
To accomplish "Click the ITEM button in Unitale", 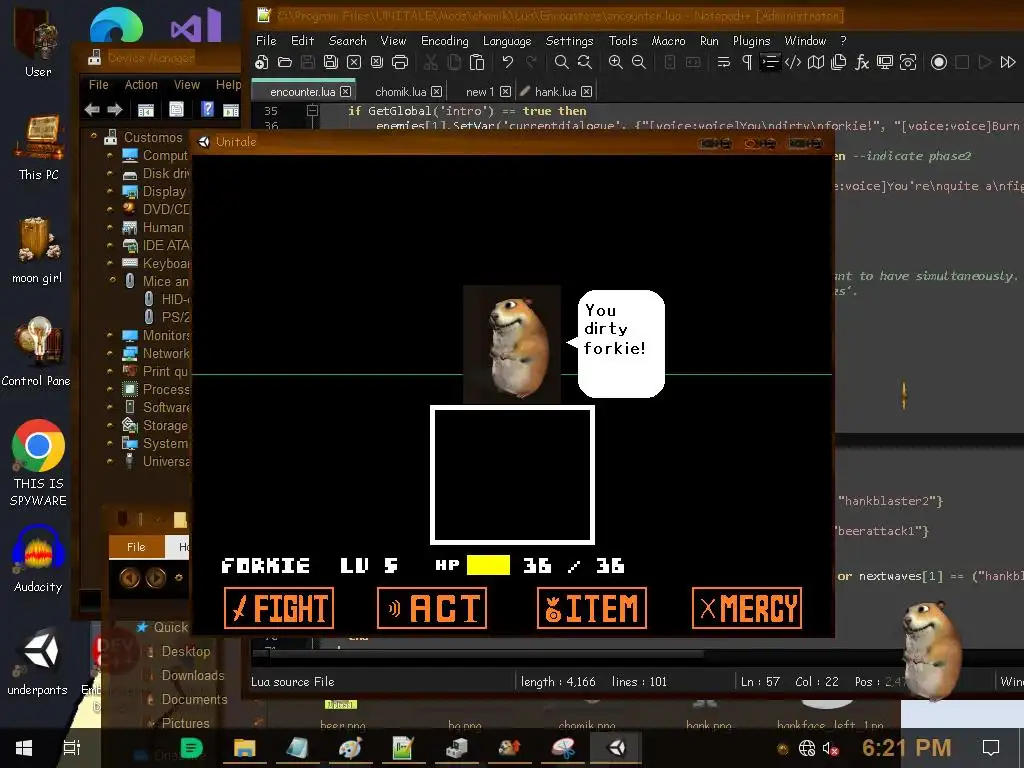I will pyautogui.click(x=592, y=608).
